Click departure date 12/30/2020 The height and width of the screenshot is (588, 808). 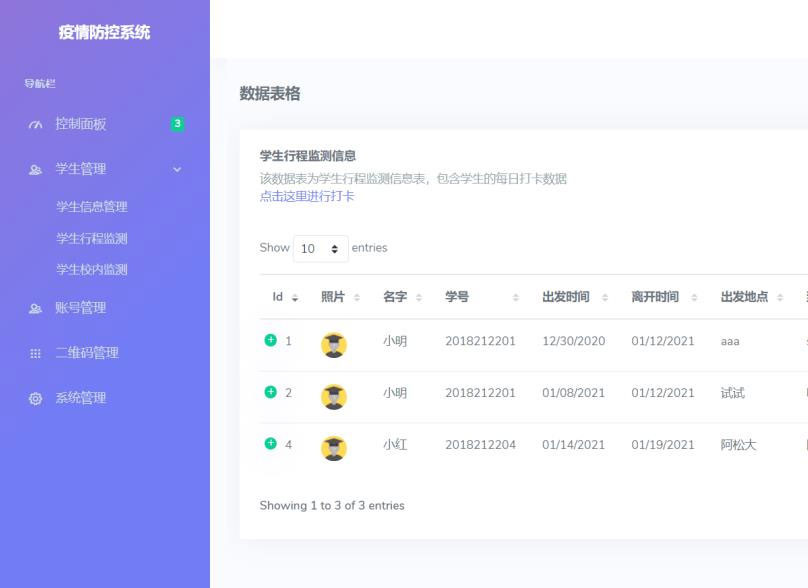click(574, 341)
